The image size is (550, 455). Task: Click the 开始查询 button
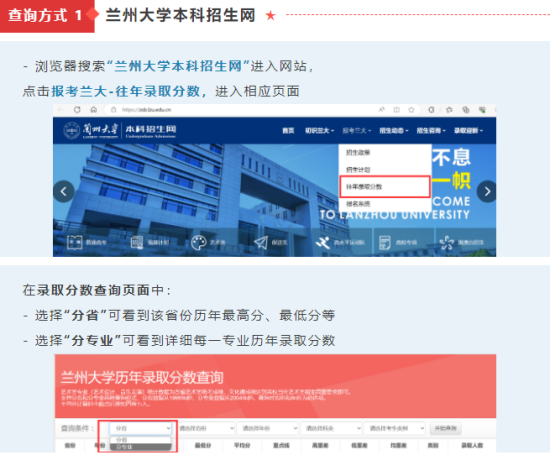(x=445, y=428)
